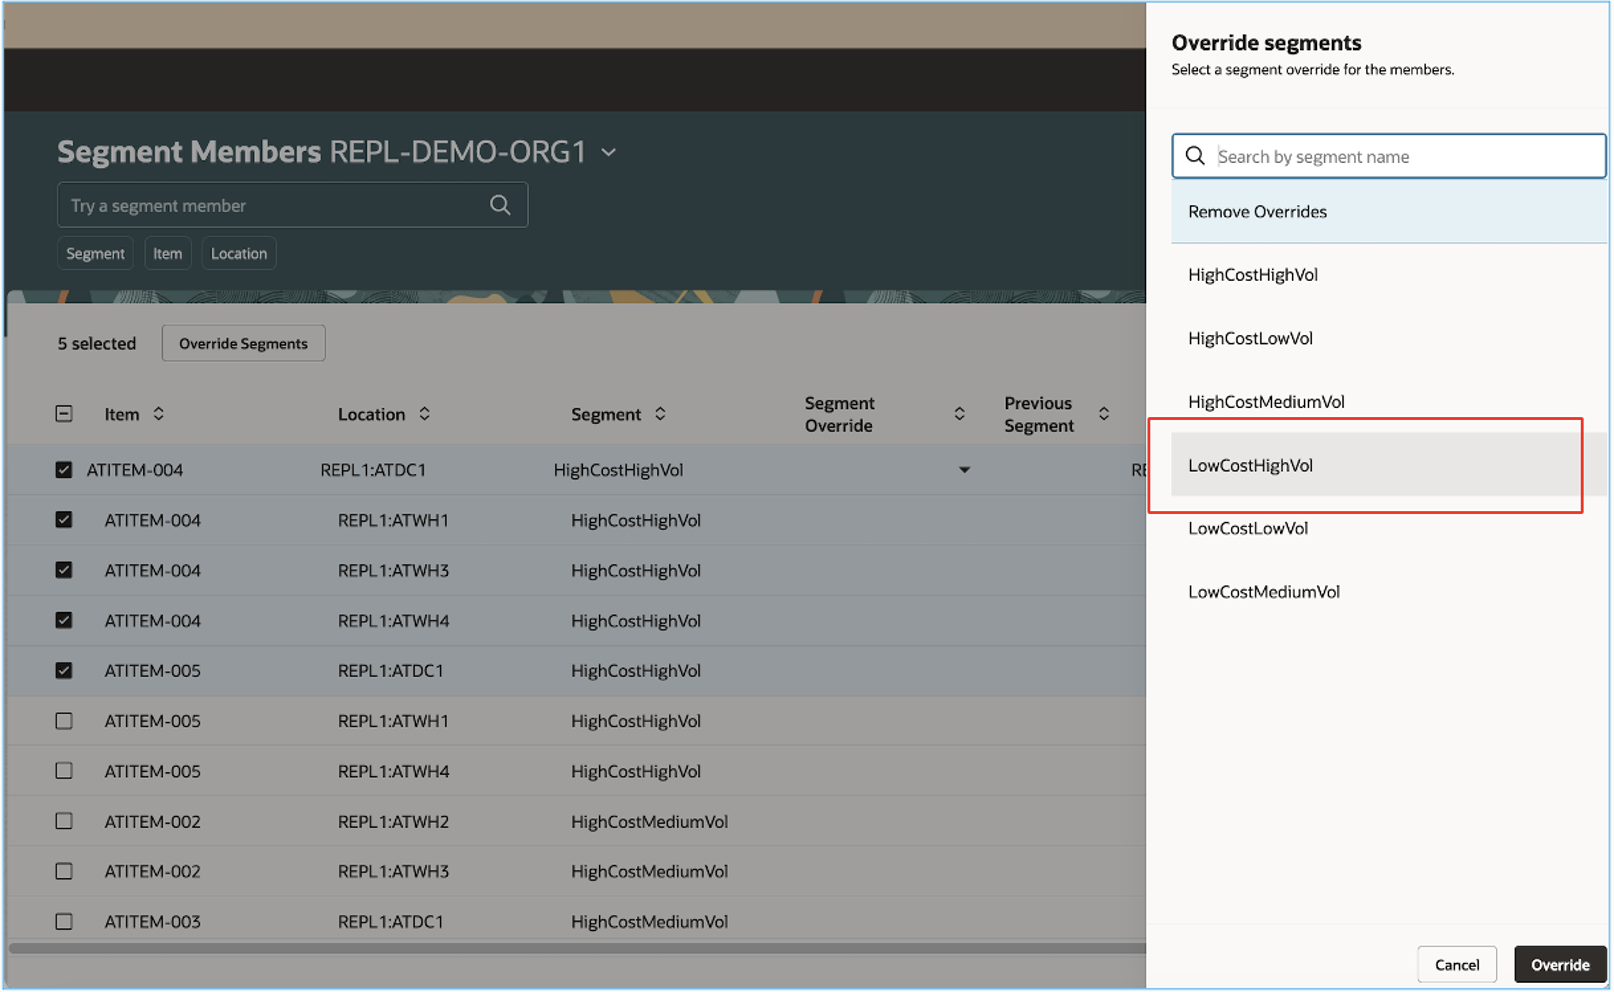
Task: Sort the Previous Segment column
Action: (x=1104, y=413)
